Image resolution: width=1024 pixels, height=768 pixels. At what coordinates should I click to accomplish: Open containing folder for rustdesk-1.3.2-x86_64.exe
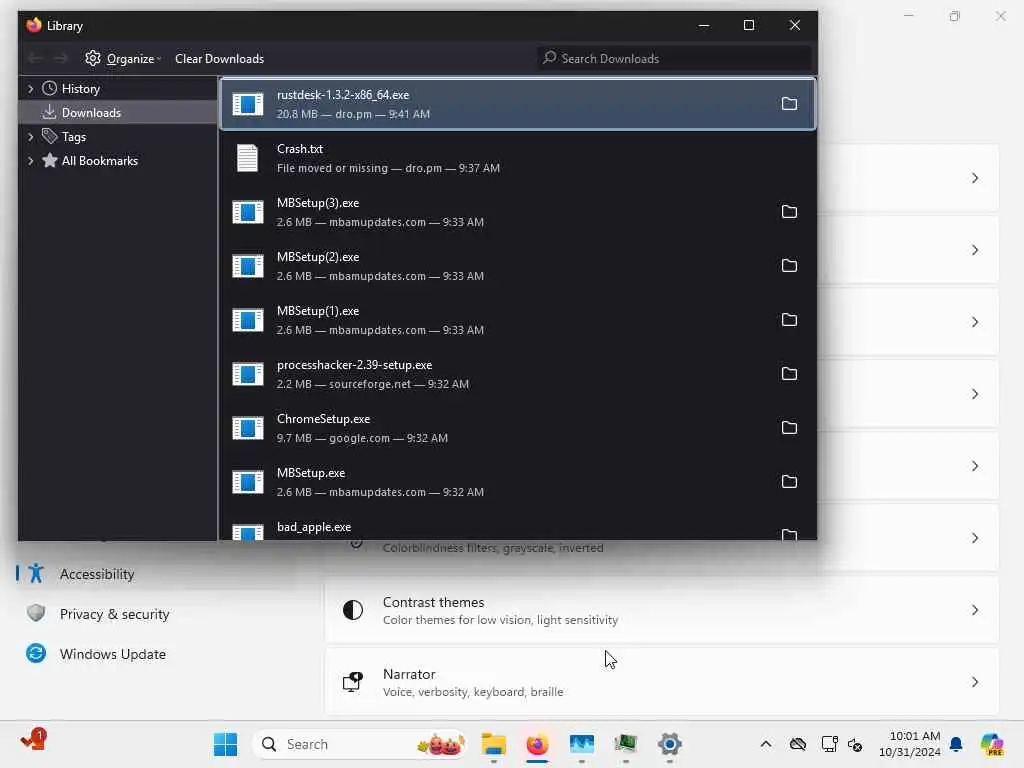click(789, 104)
